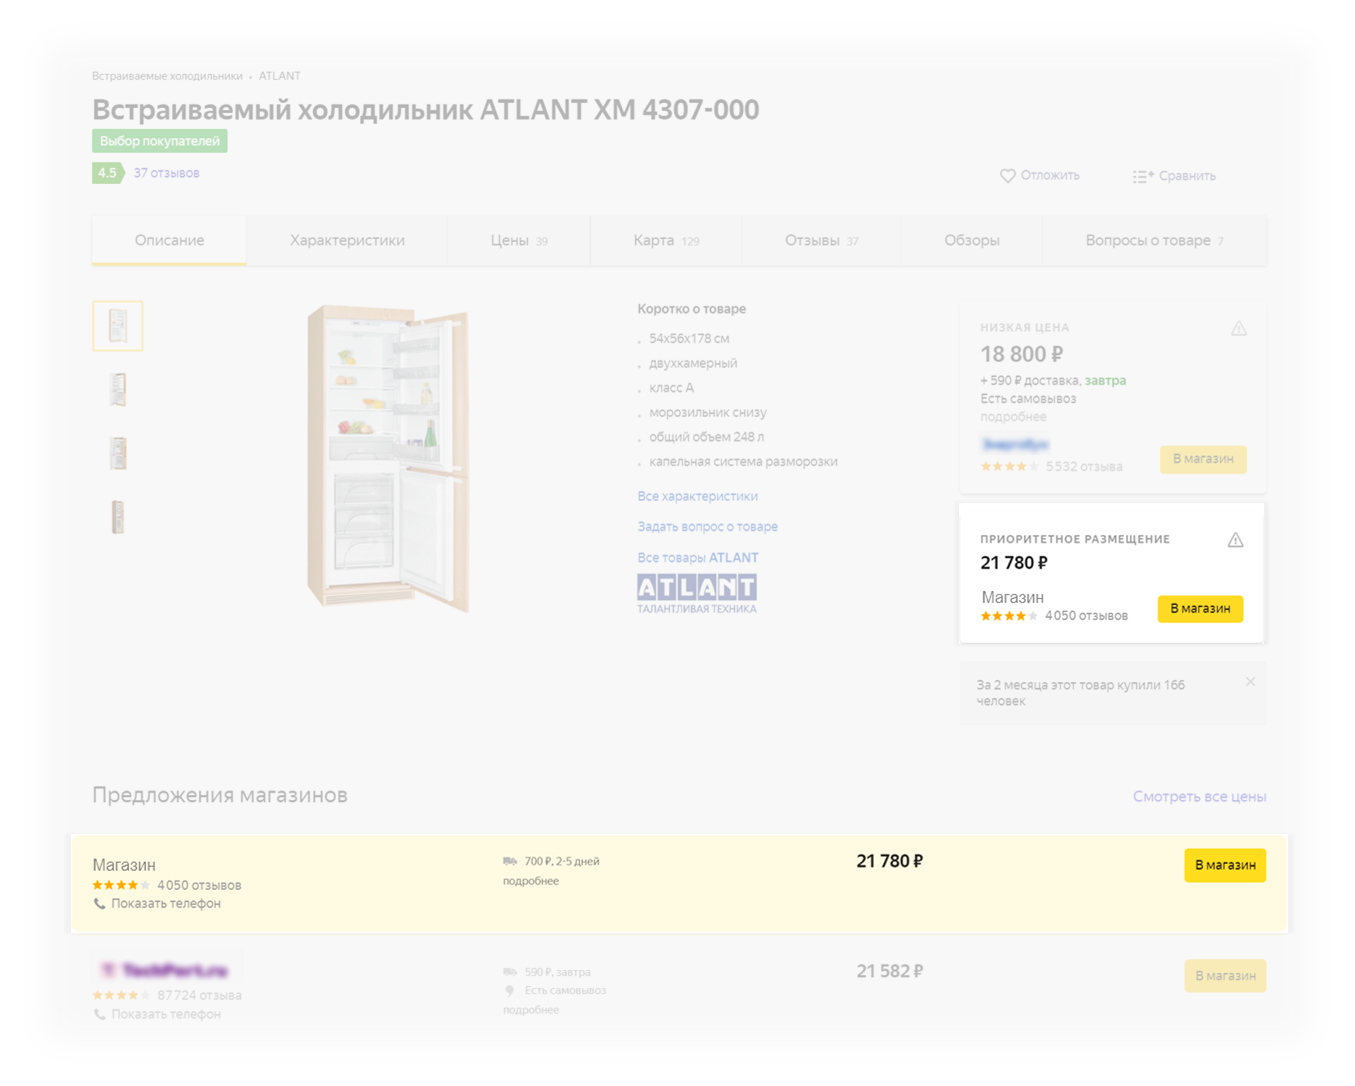Select the first fridge thumbnail
The width and height of the screenshot is (1355, 1086).
coord(118,325)
